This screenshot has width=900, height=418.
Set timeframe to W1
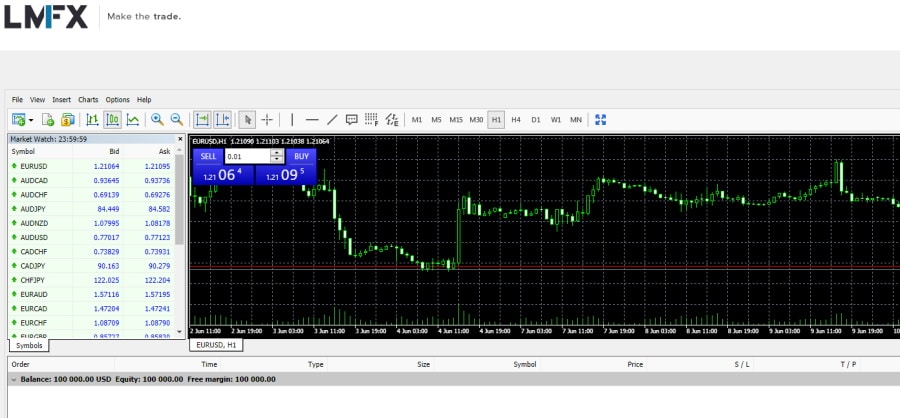[x=556, y=120]
